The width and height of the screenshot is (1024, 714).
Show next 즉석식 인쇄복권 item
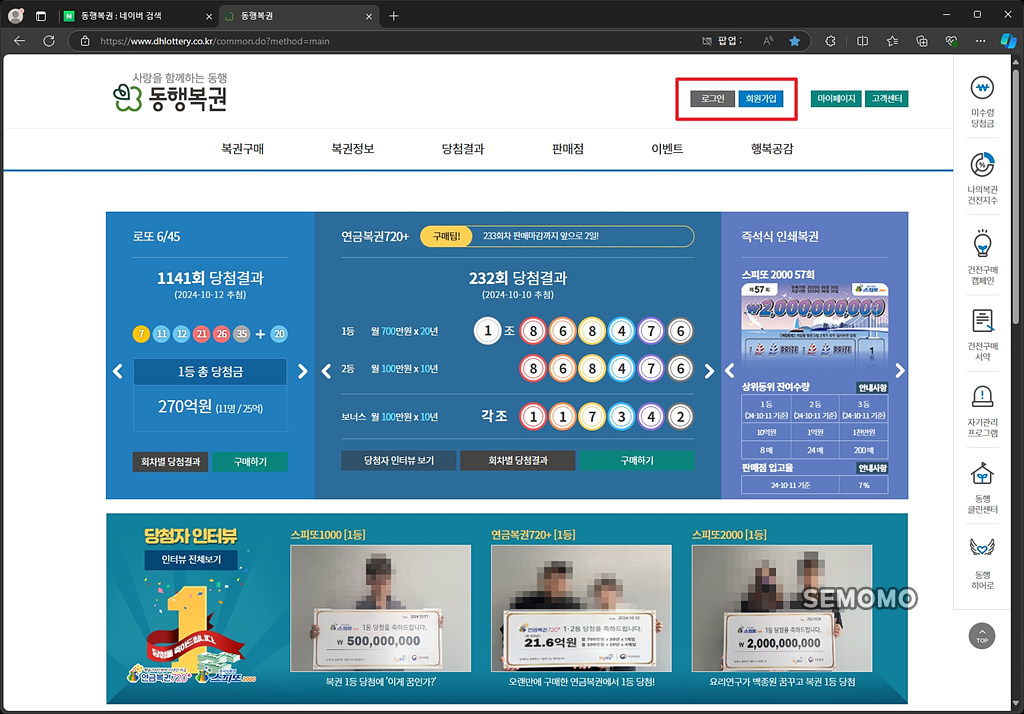click(x=900, y=371)
